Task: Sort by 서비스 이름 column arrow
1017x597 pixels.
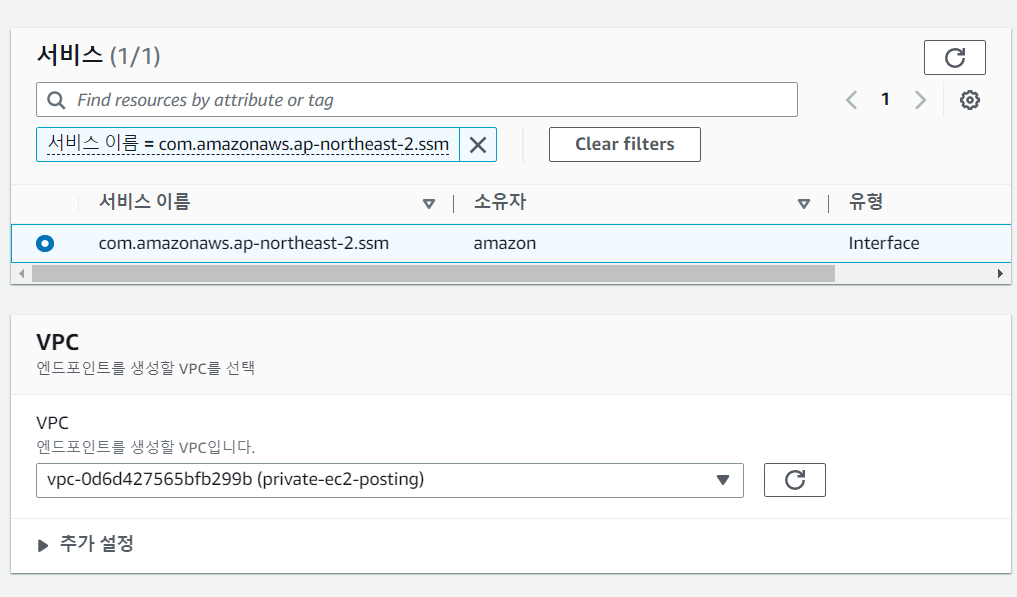Action: 429,204
